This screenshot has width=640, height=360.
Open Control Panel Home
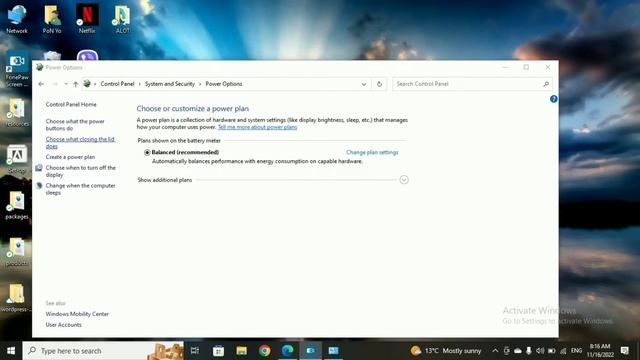pyautogui.click(x=71, y=104)
